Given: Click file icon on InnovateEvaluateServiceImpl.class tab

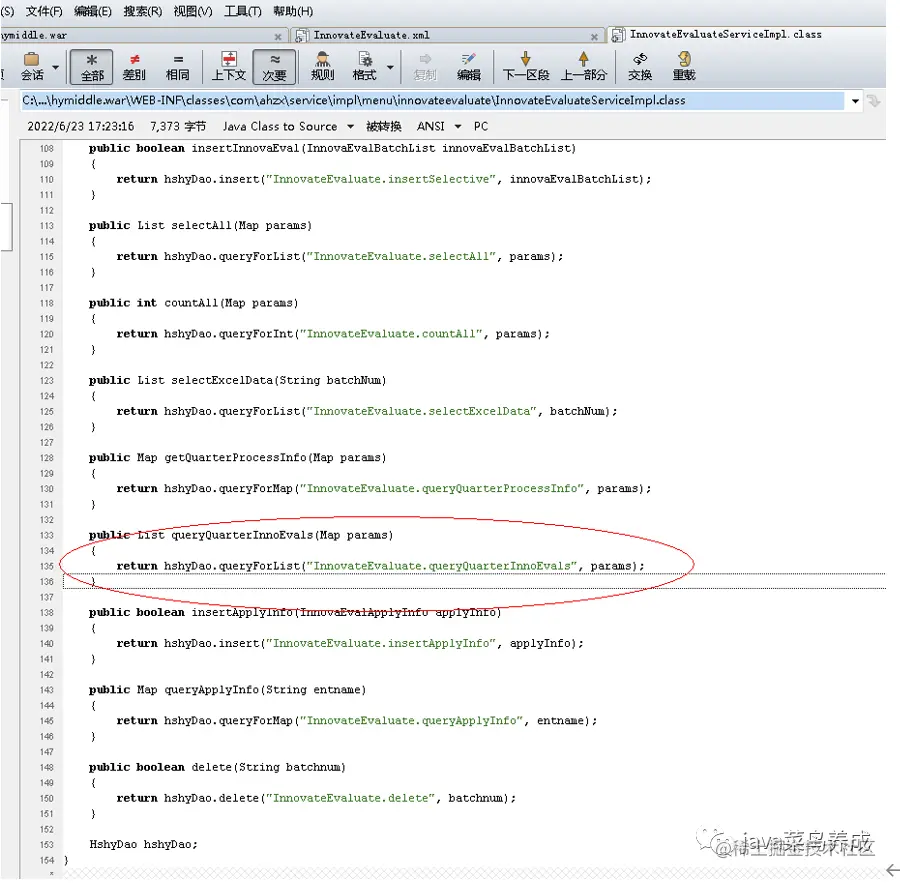Looking at the screenshot, I should (618, 35).
